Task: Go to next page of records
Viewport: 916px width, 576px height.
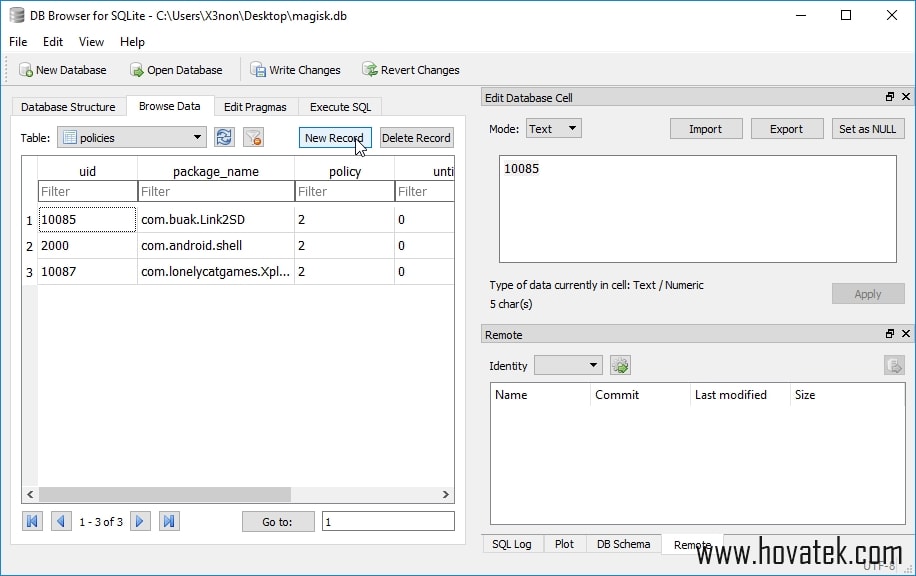Action: 140,521
